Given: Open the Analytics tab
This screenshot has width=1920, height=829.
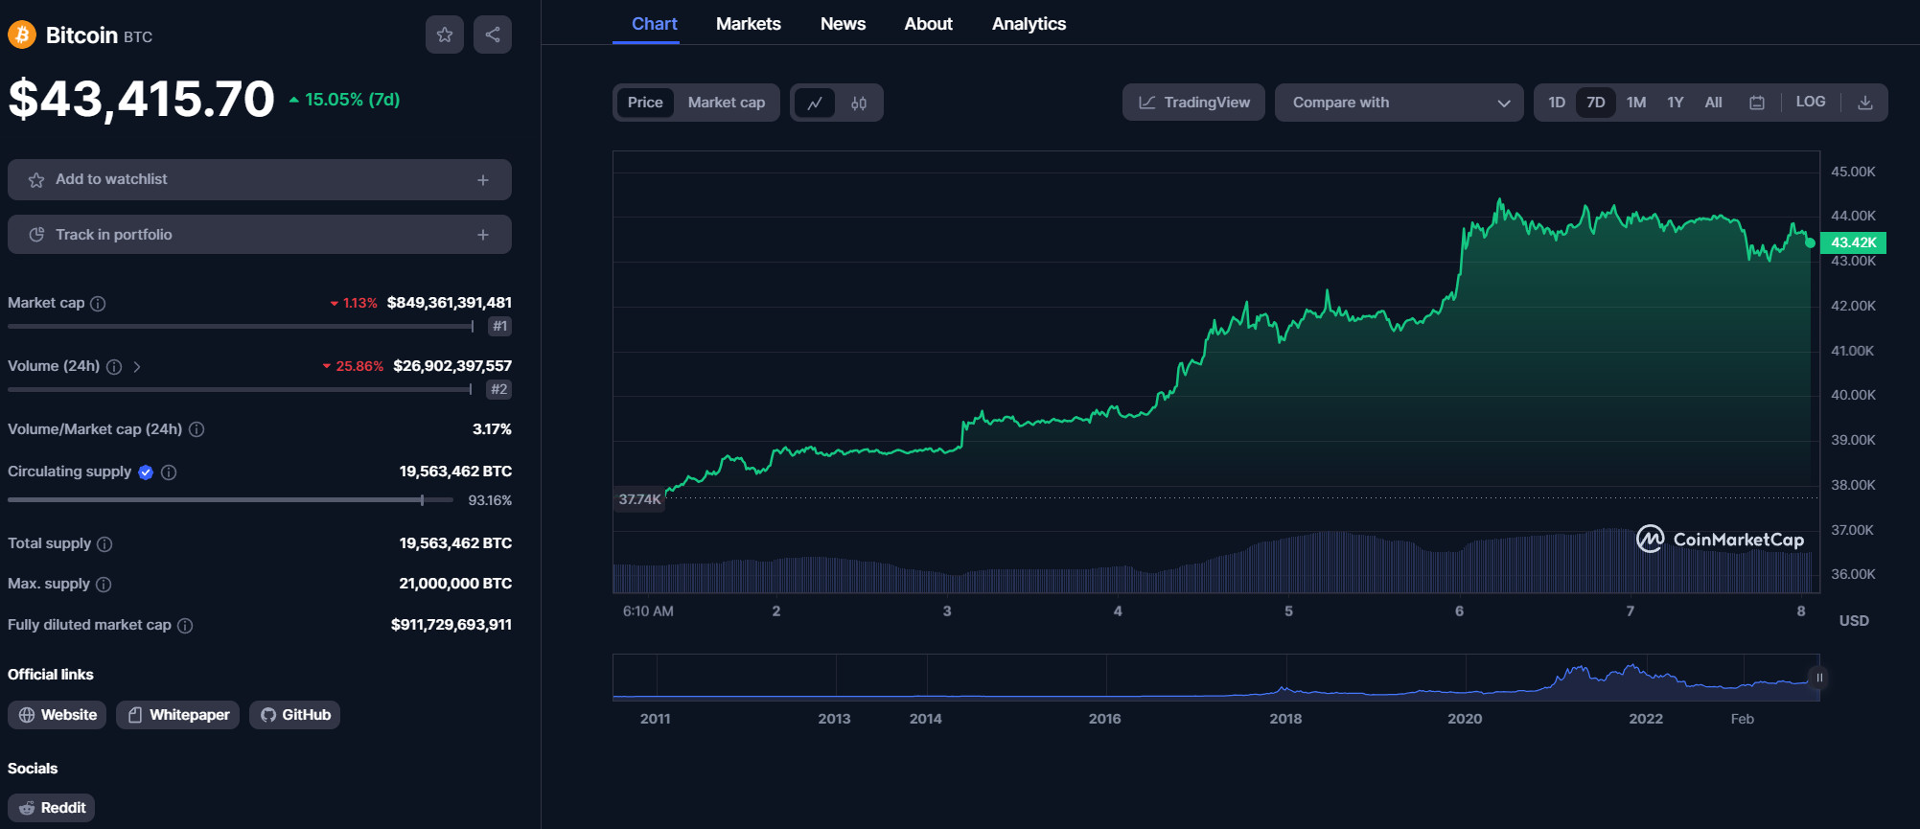Looking at the screenshot, I should (x=1029, y=24).
